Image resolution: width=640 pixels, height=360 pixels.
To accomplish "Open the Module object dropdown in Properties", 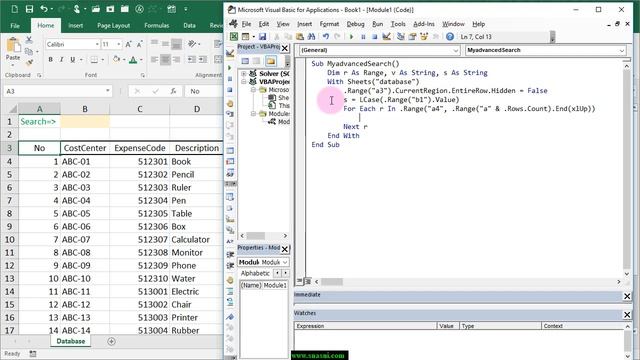I will pyautogui.click(x=285, y=262).
